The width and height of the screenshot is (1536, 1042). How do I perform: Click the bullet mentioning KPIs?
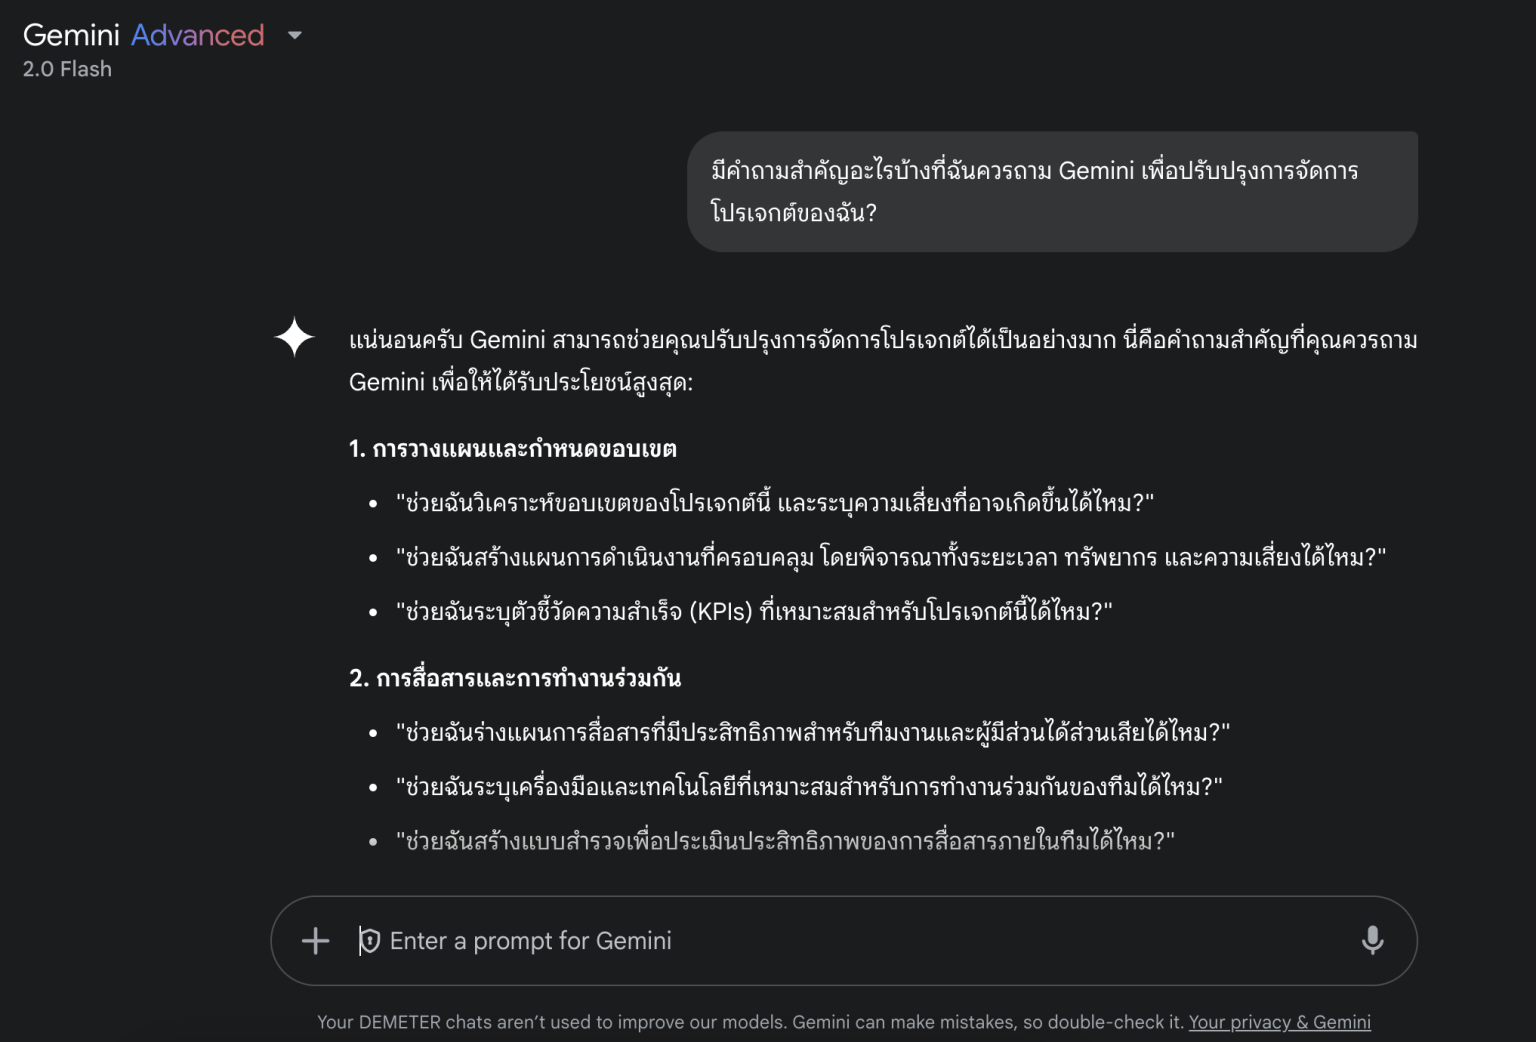pos(754,611)
